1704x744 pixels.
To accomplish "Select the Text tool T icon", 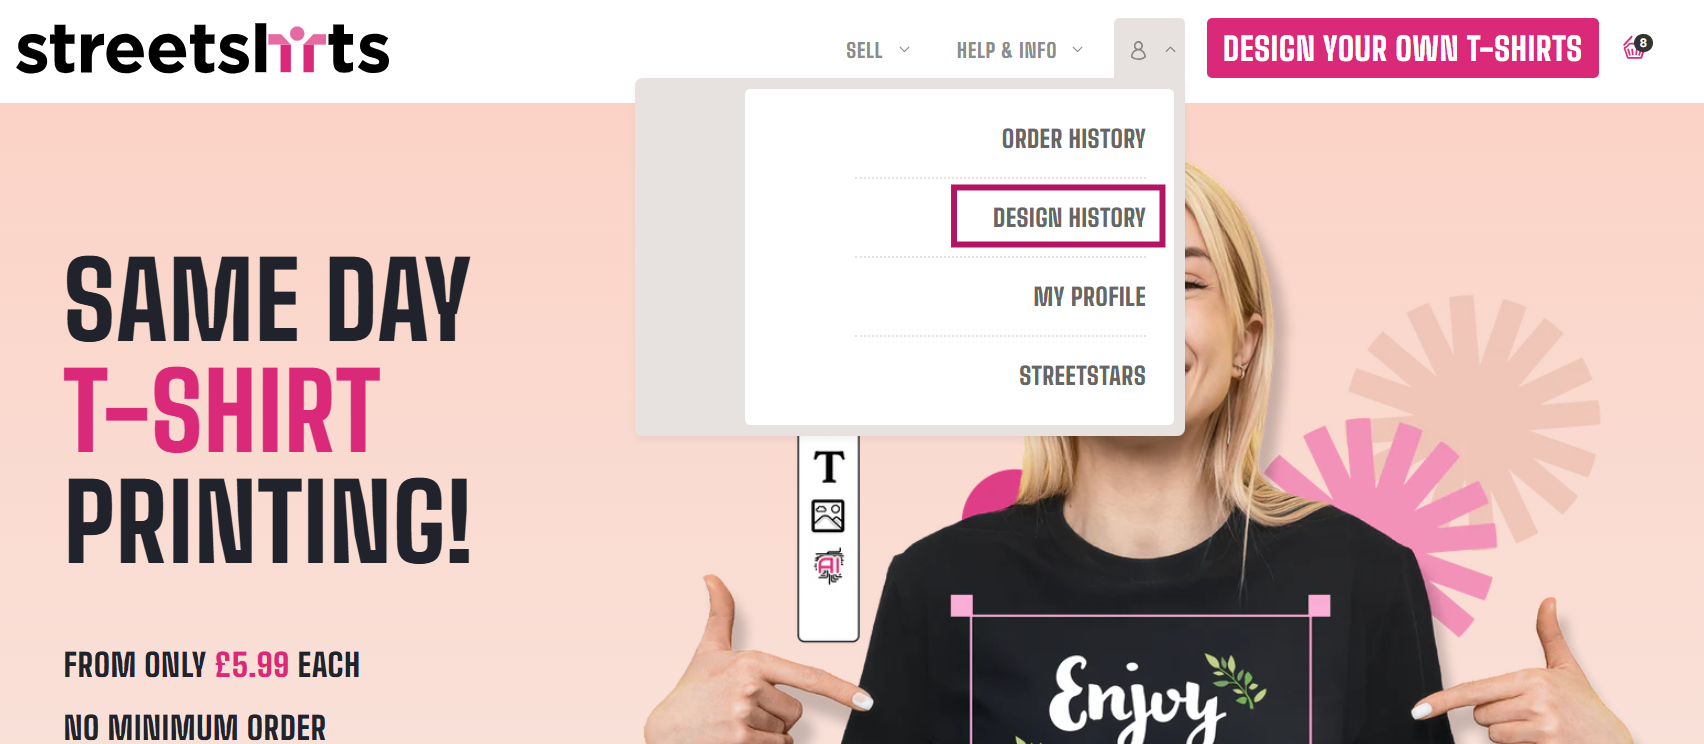I will tap(828, 467).
